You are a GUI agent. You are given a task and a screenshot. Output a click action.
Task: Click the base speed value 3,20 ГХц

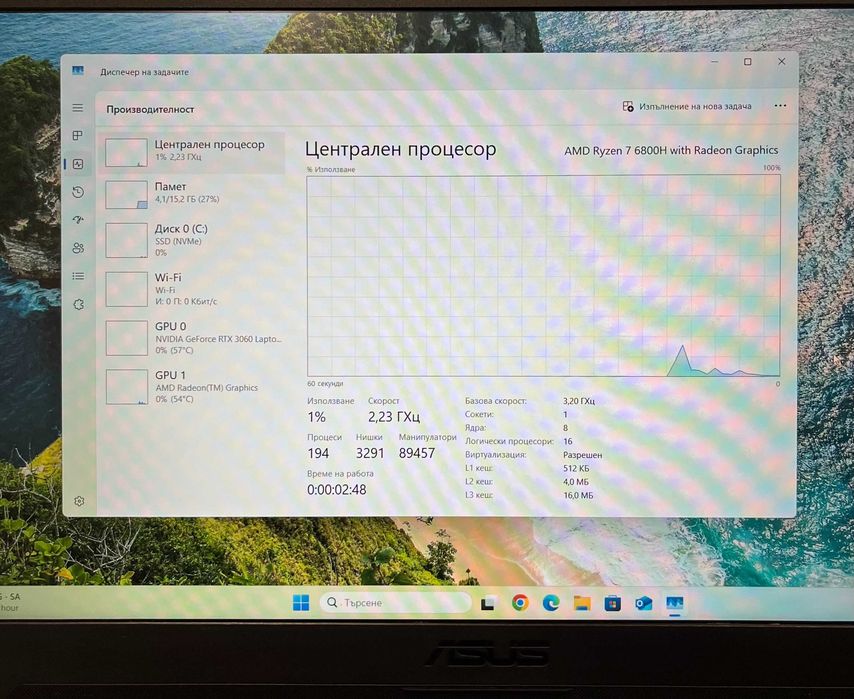pyautogui.click(x=579, y=401)
